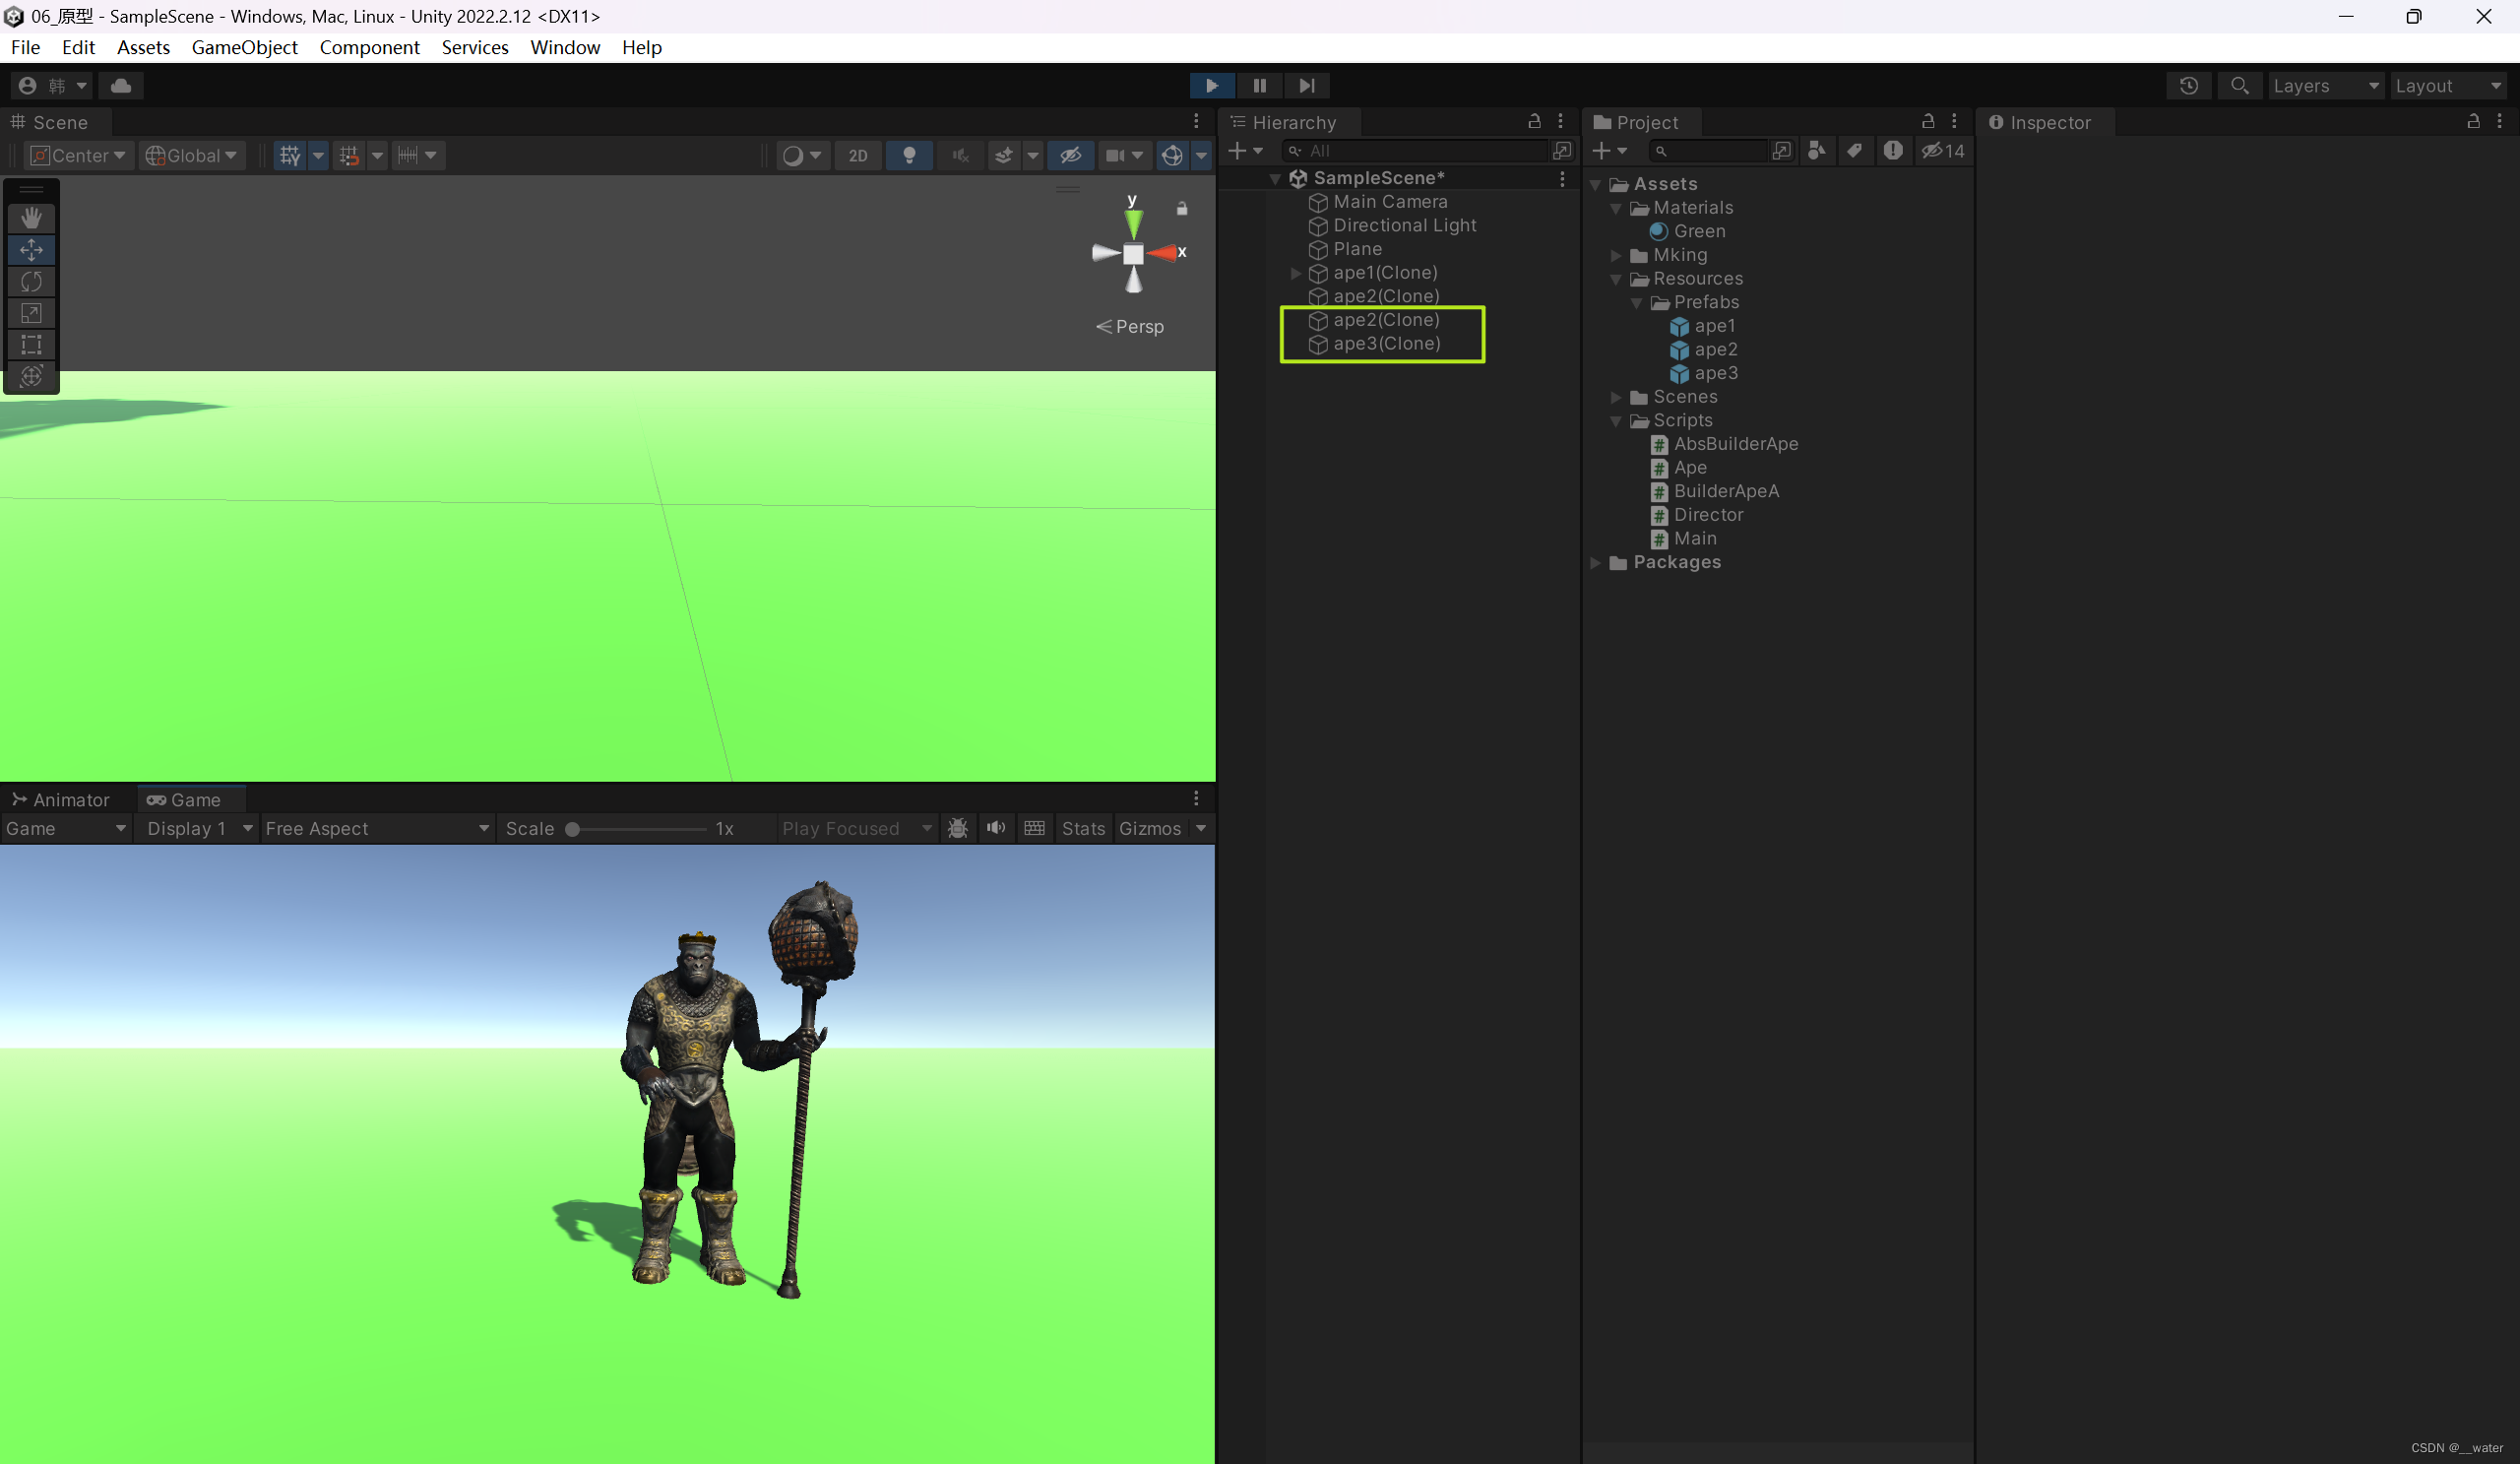Click the 2D view toggle icon

tap(857, 156)
